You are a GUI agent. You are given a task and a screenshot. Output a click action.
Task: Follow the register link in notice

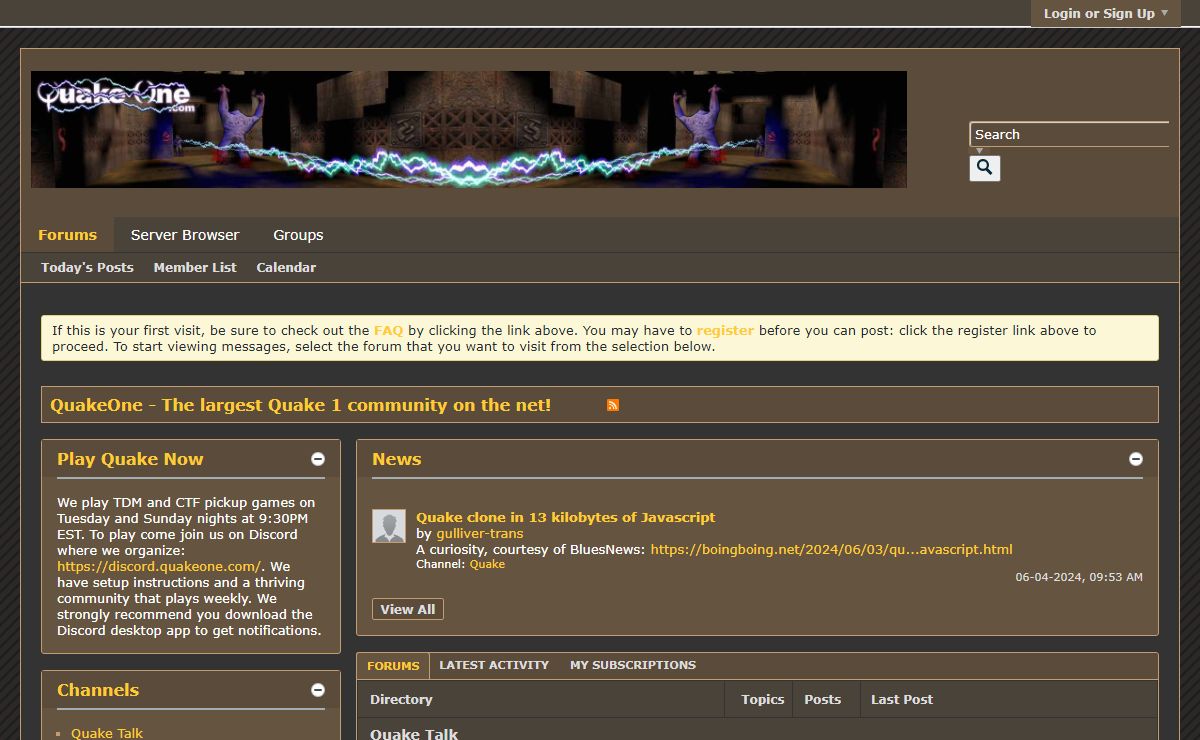pyautogui.click(x=725, y=330)
